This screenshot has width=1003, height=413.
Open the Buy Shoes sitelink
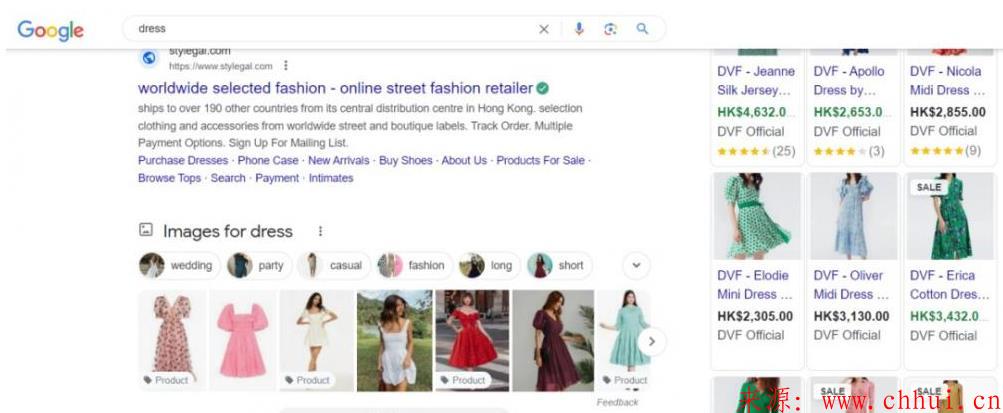pyautogui.click(x=406, y=160)
